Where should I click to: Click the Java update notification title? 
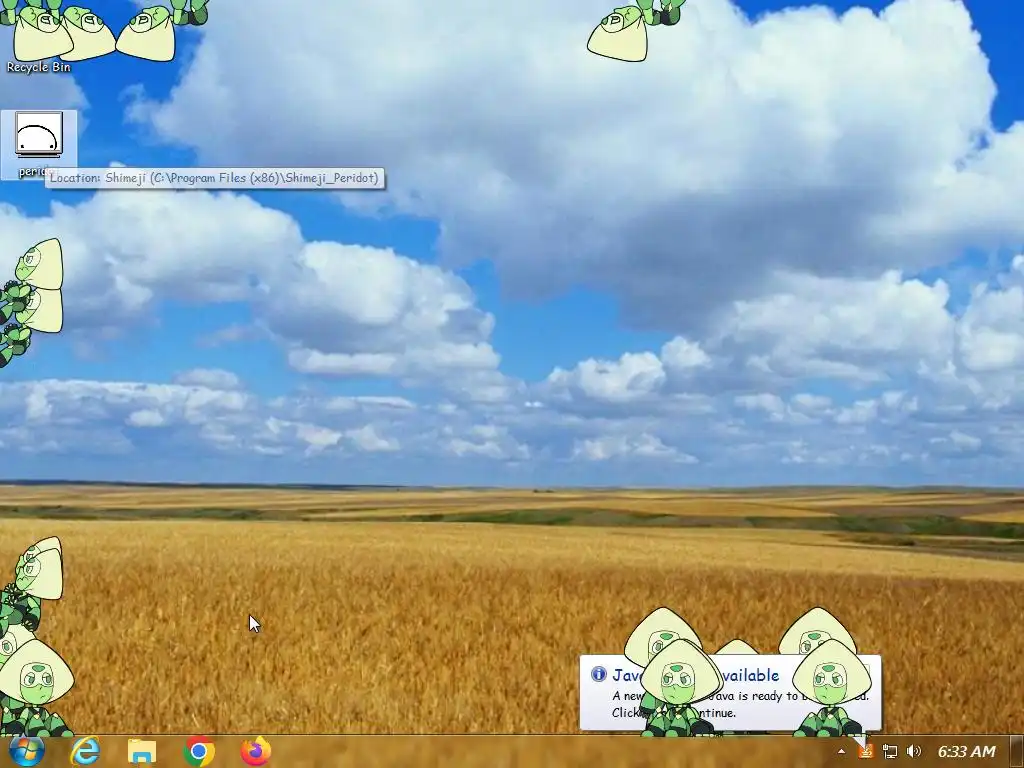pyautogui.click(x=696, y=675)
